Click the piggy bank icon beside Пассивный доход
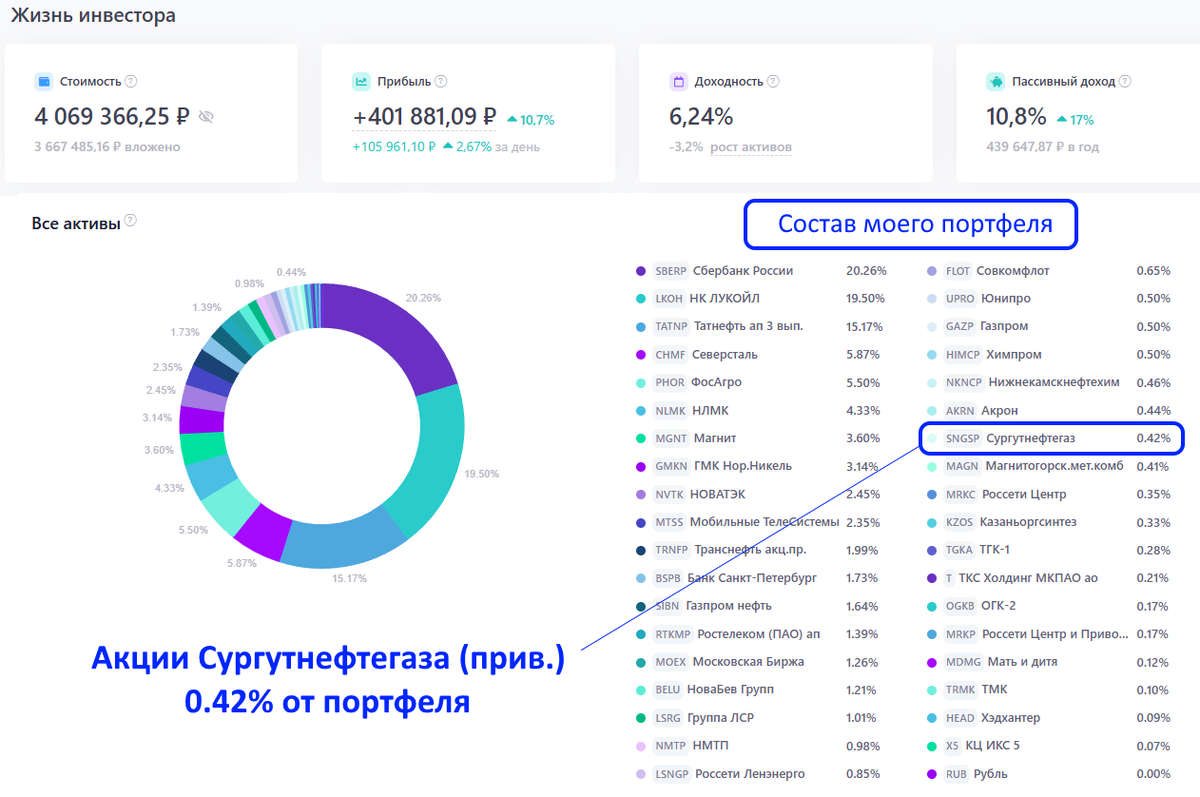The width and height of the screenshot is (1200, 797). click(995, 82)
